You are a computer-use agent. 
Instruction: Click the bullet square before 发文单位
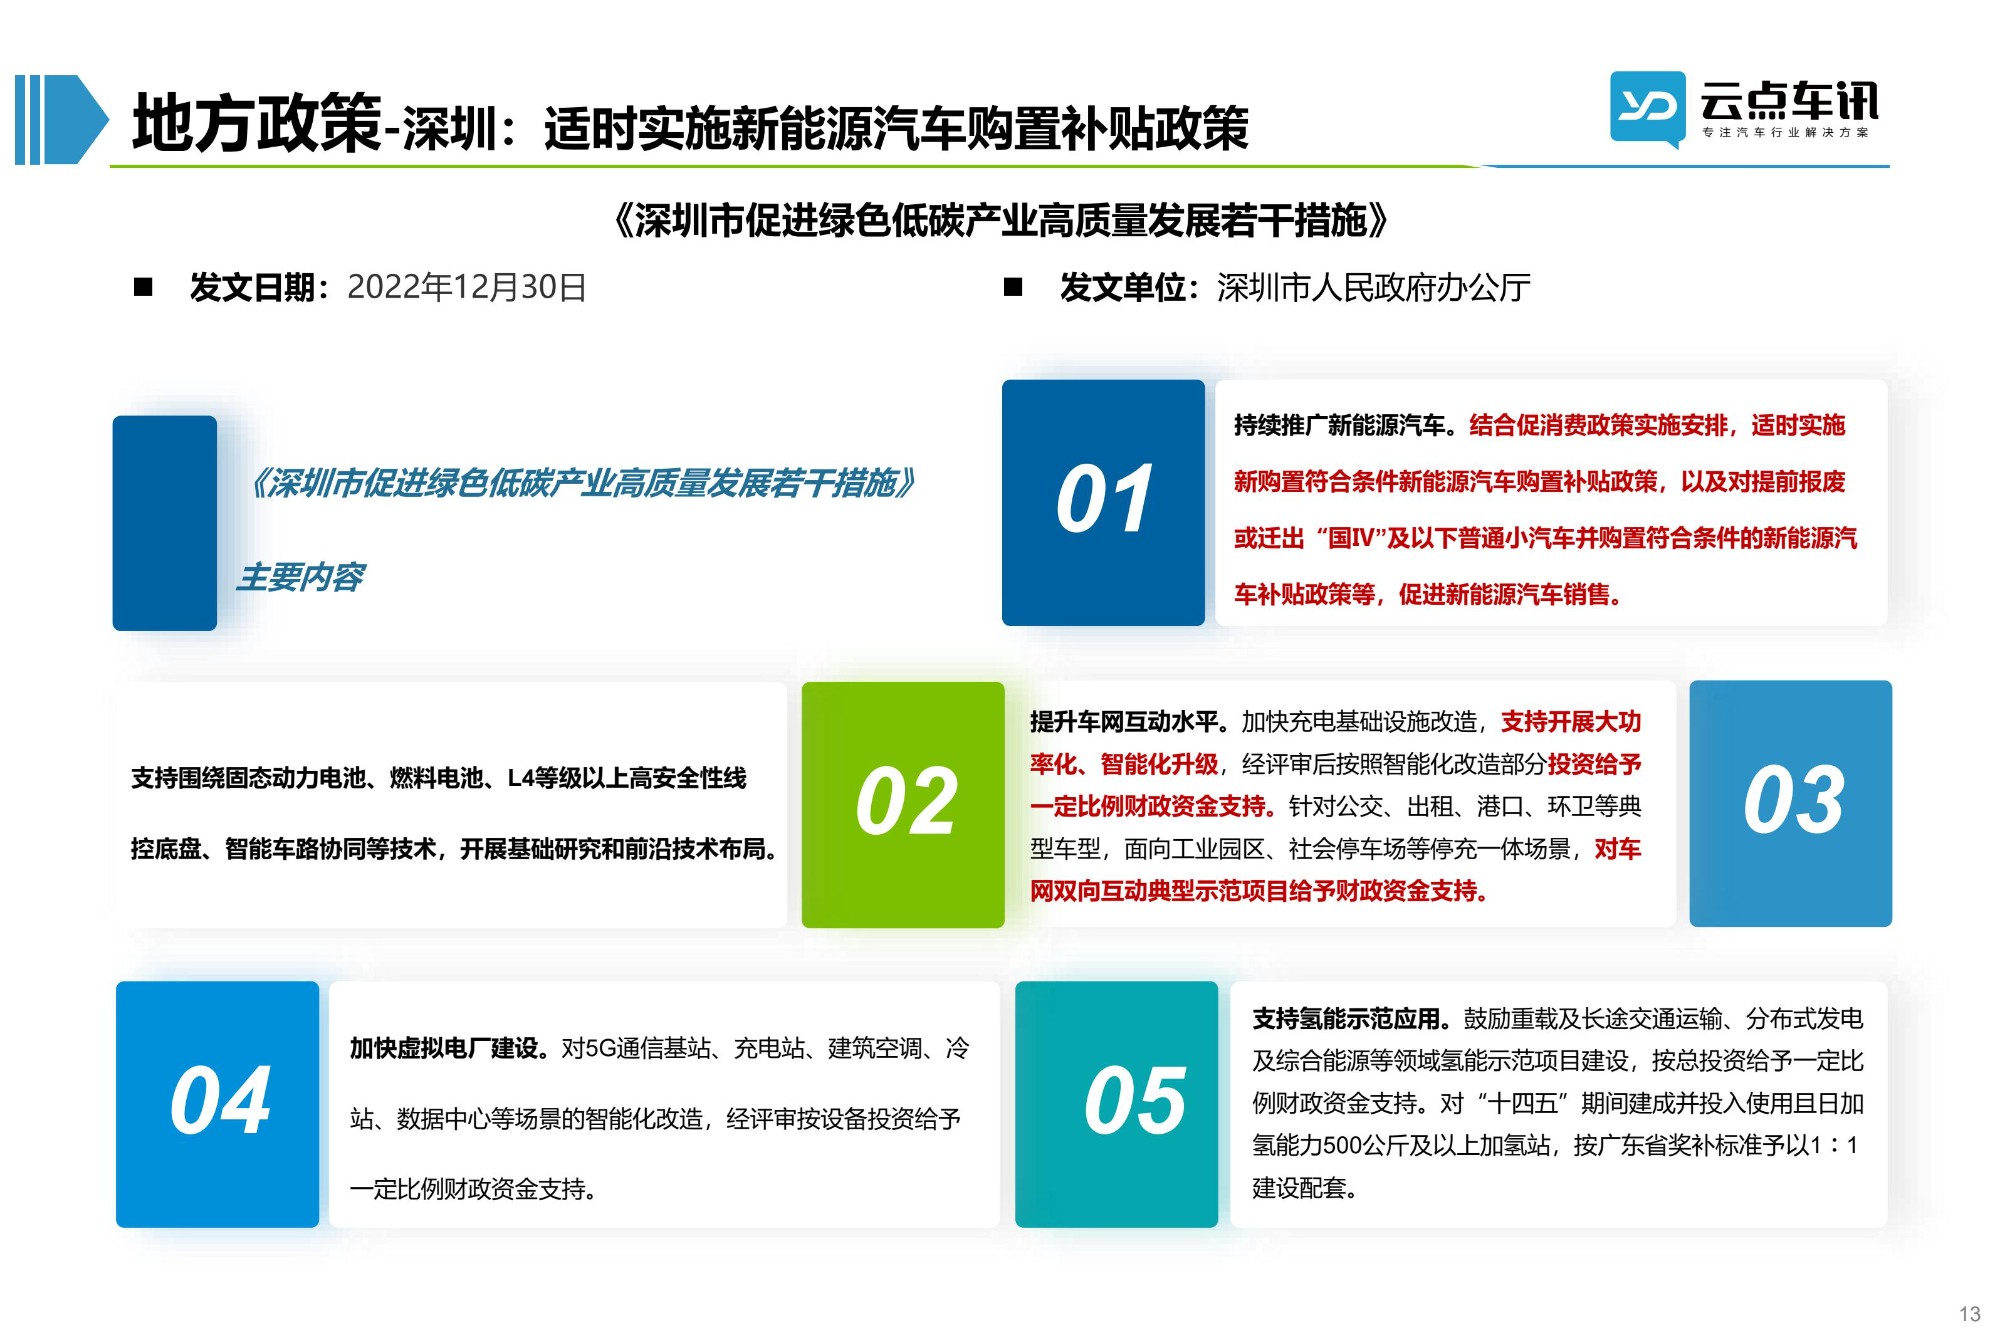(x=1013, y=288)
